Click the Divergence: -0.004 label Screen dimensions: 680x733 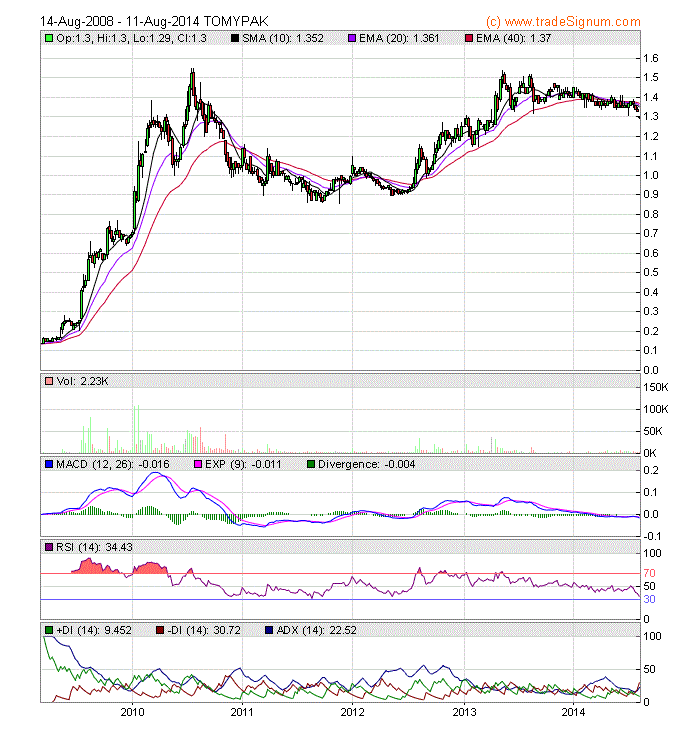(366, 464)
